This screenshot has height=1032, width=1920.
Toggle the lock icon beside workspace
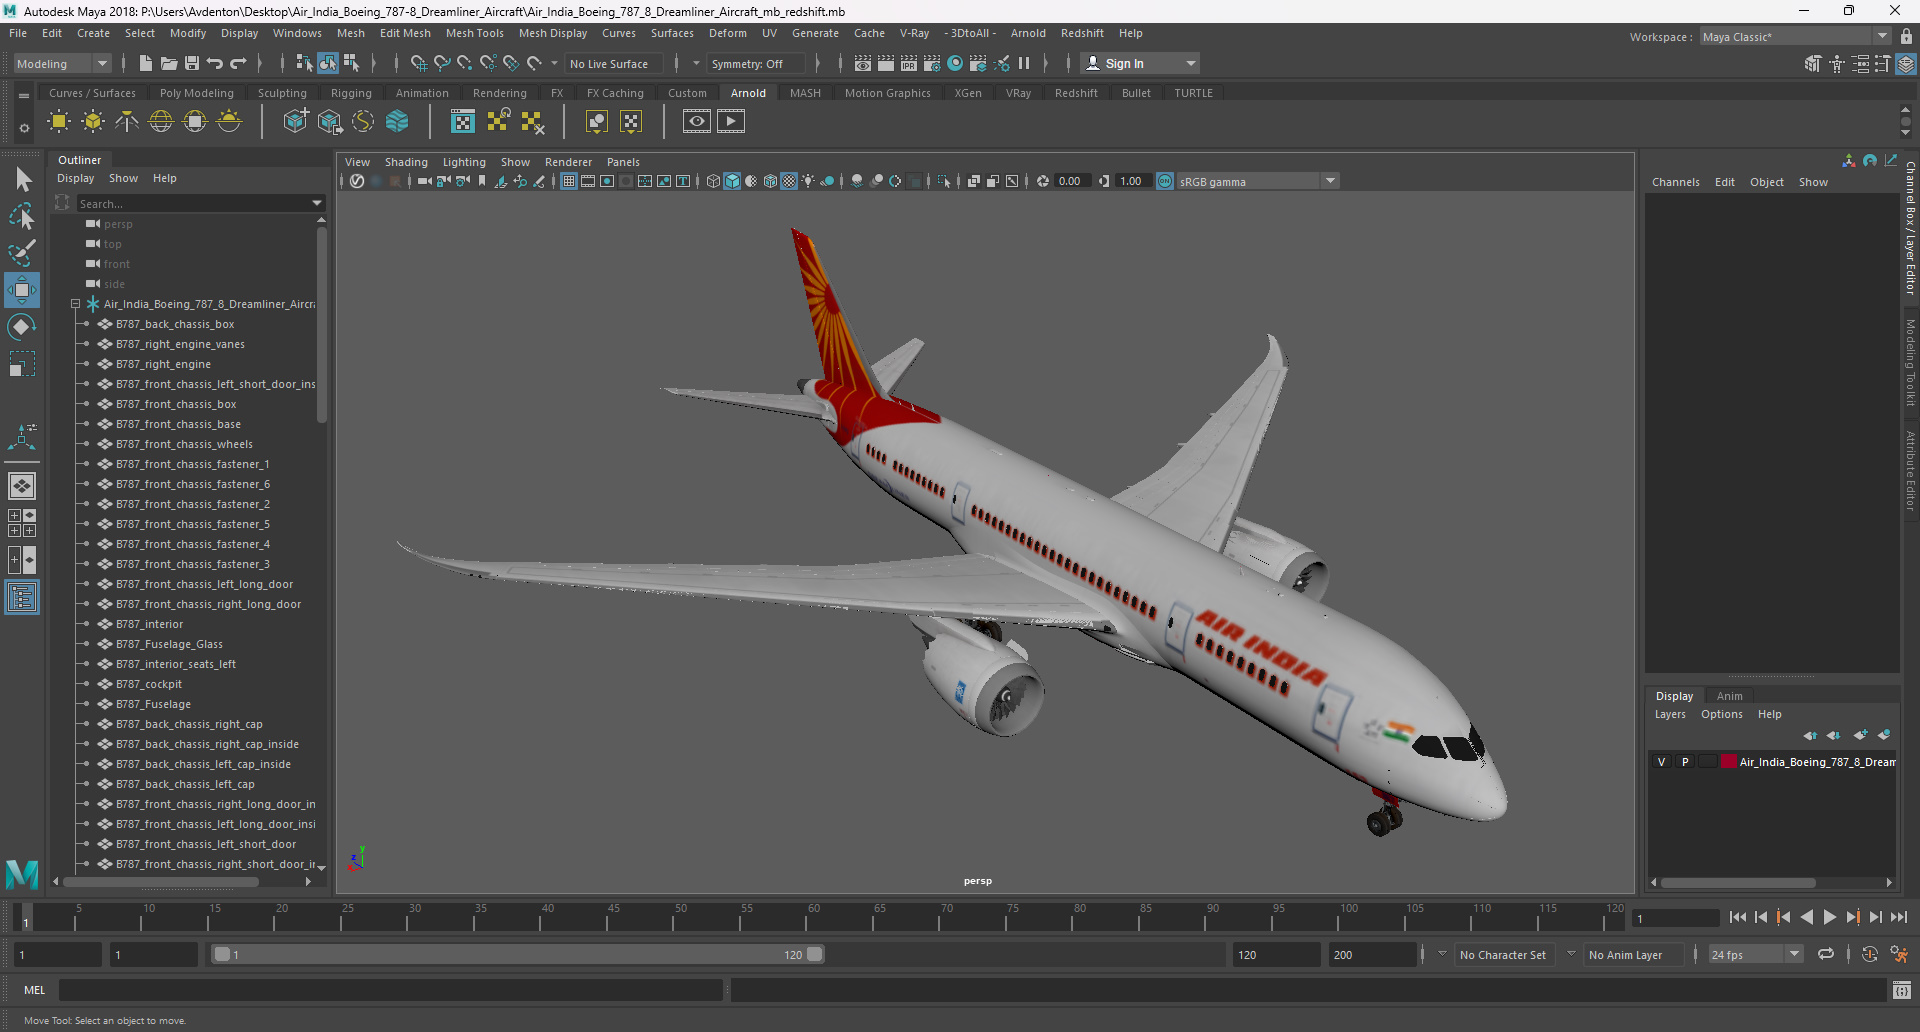(1906, 37)
